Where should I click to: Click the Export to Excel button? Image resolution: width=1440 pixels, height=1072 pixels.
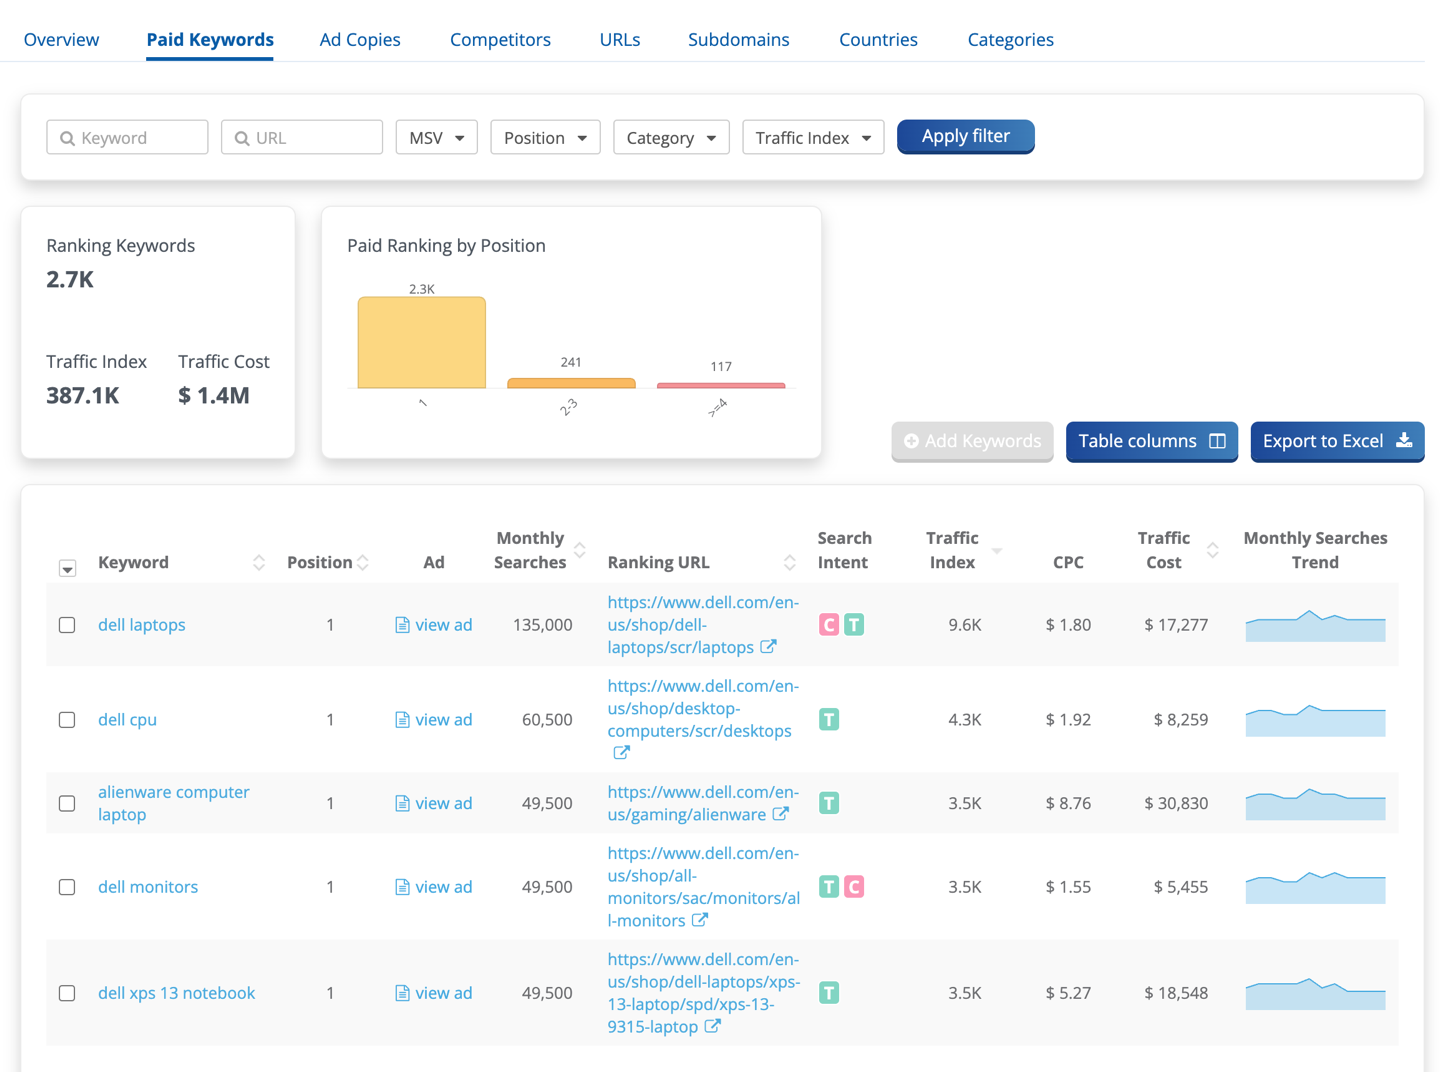(x=1337, y=441)
